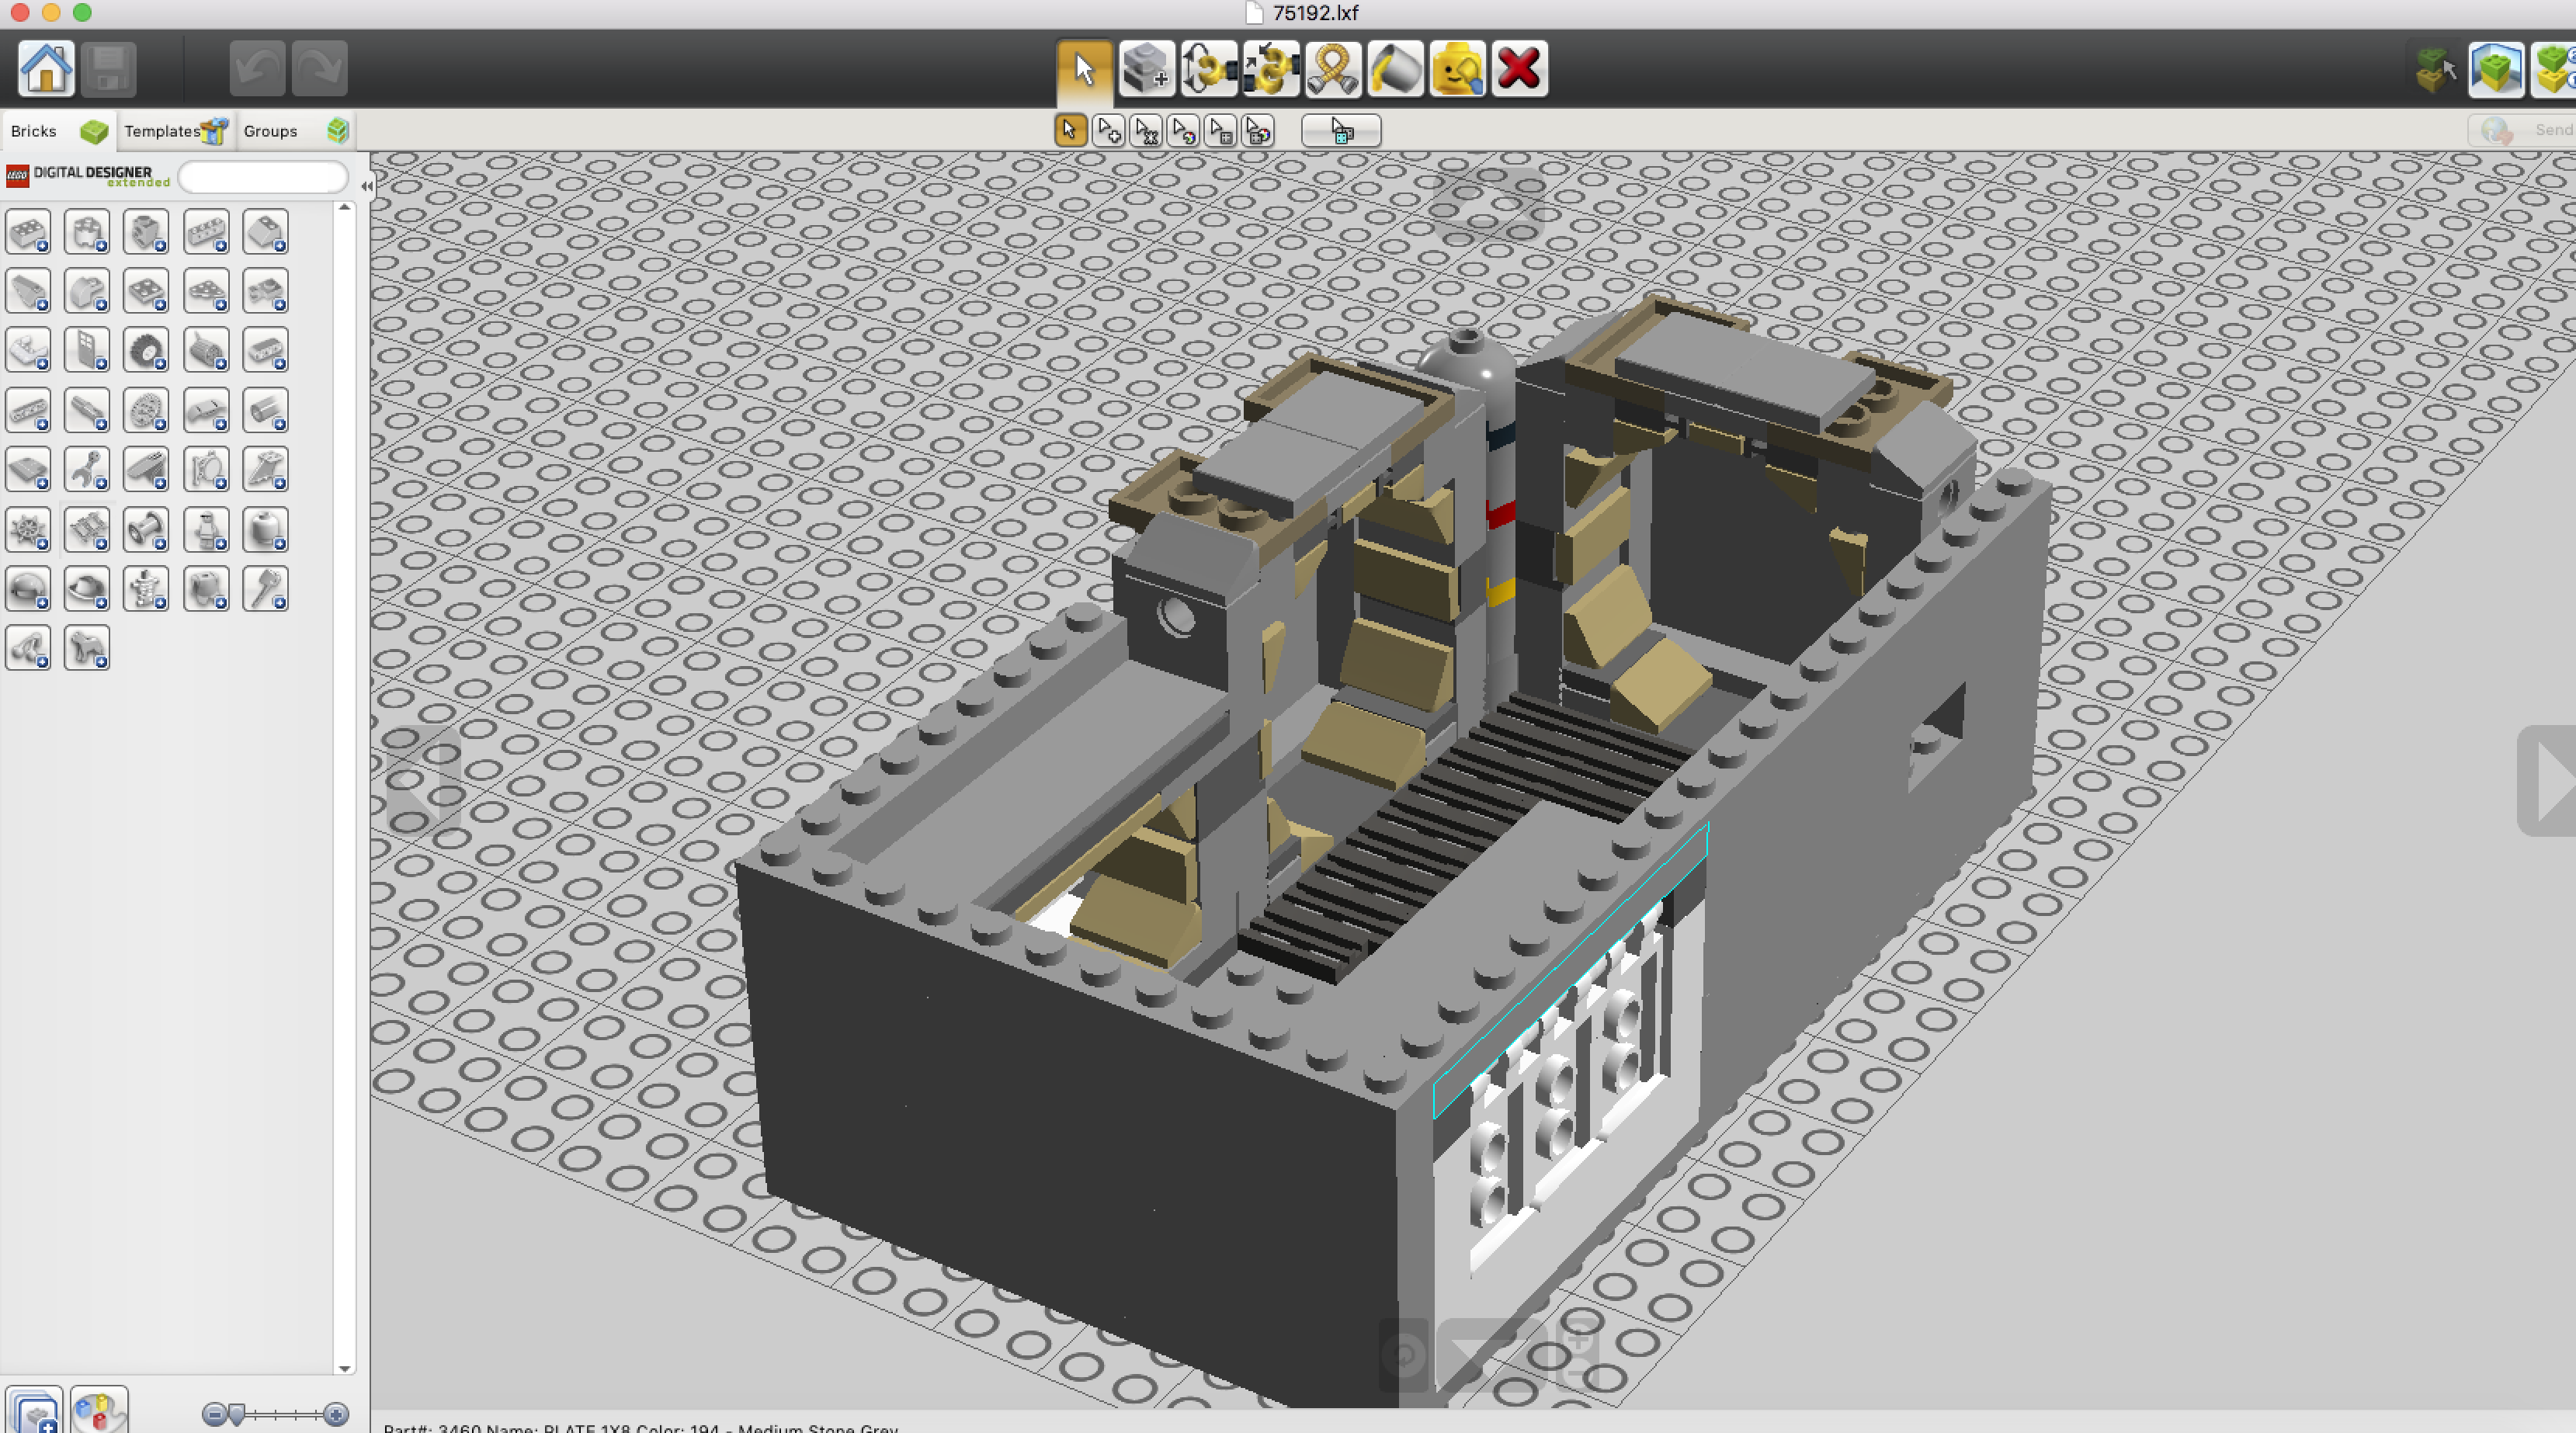Click the filter bricks by color button
The height and width of the screenshot is (1433, 2576).
(x=98, y=1411)
